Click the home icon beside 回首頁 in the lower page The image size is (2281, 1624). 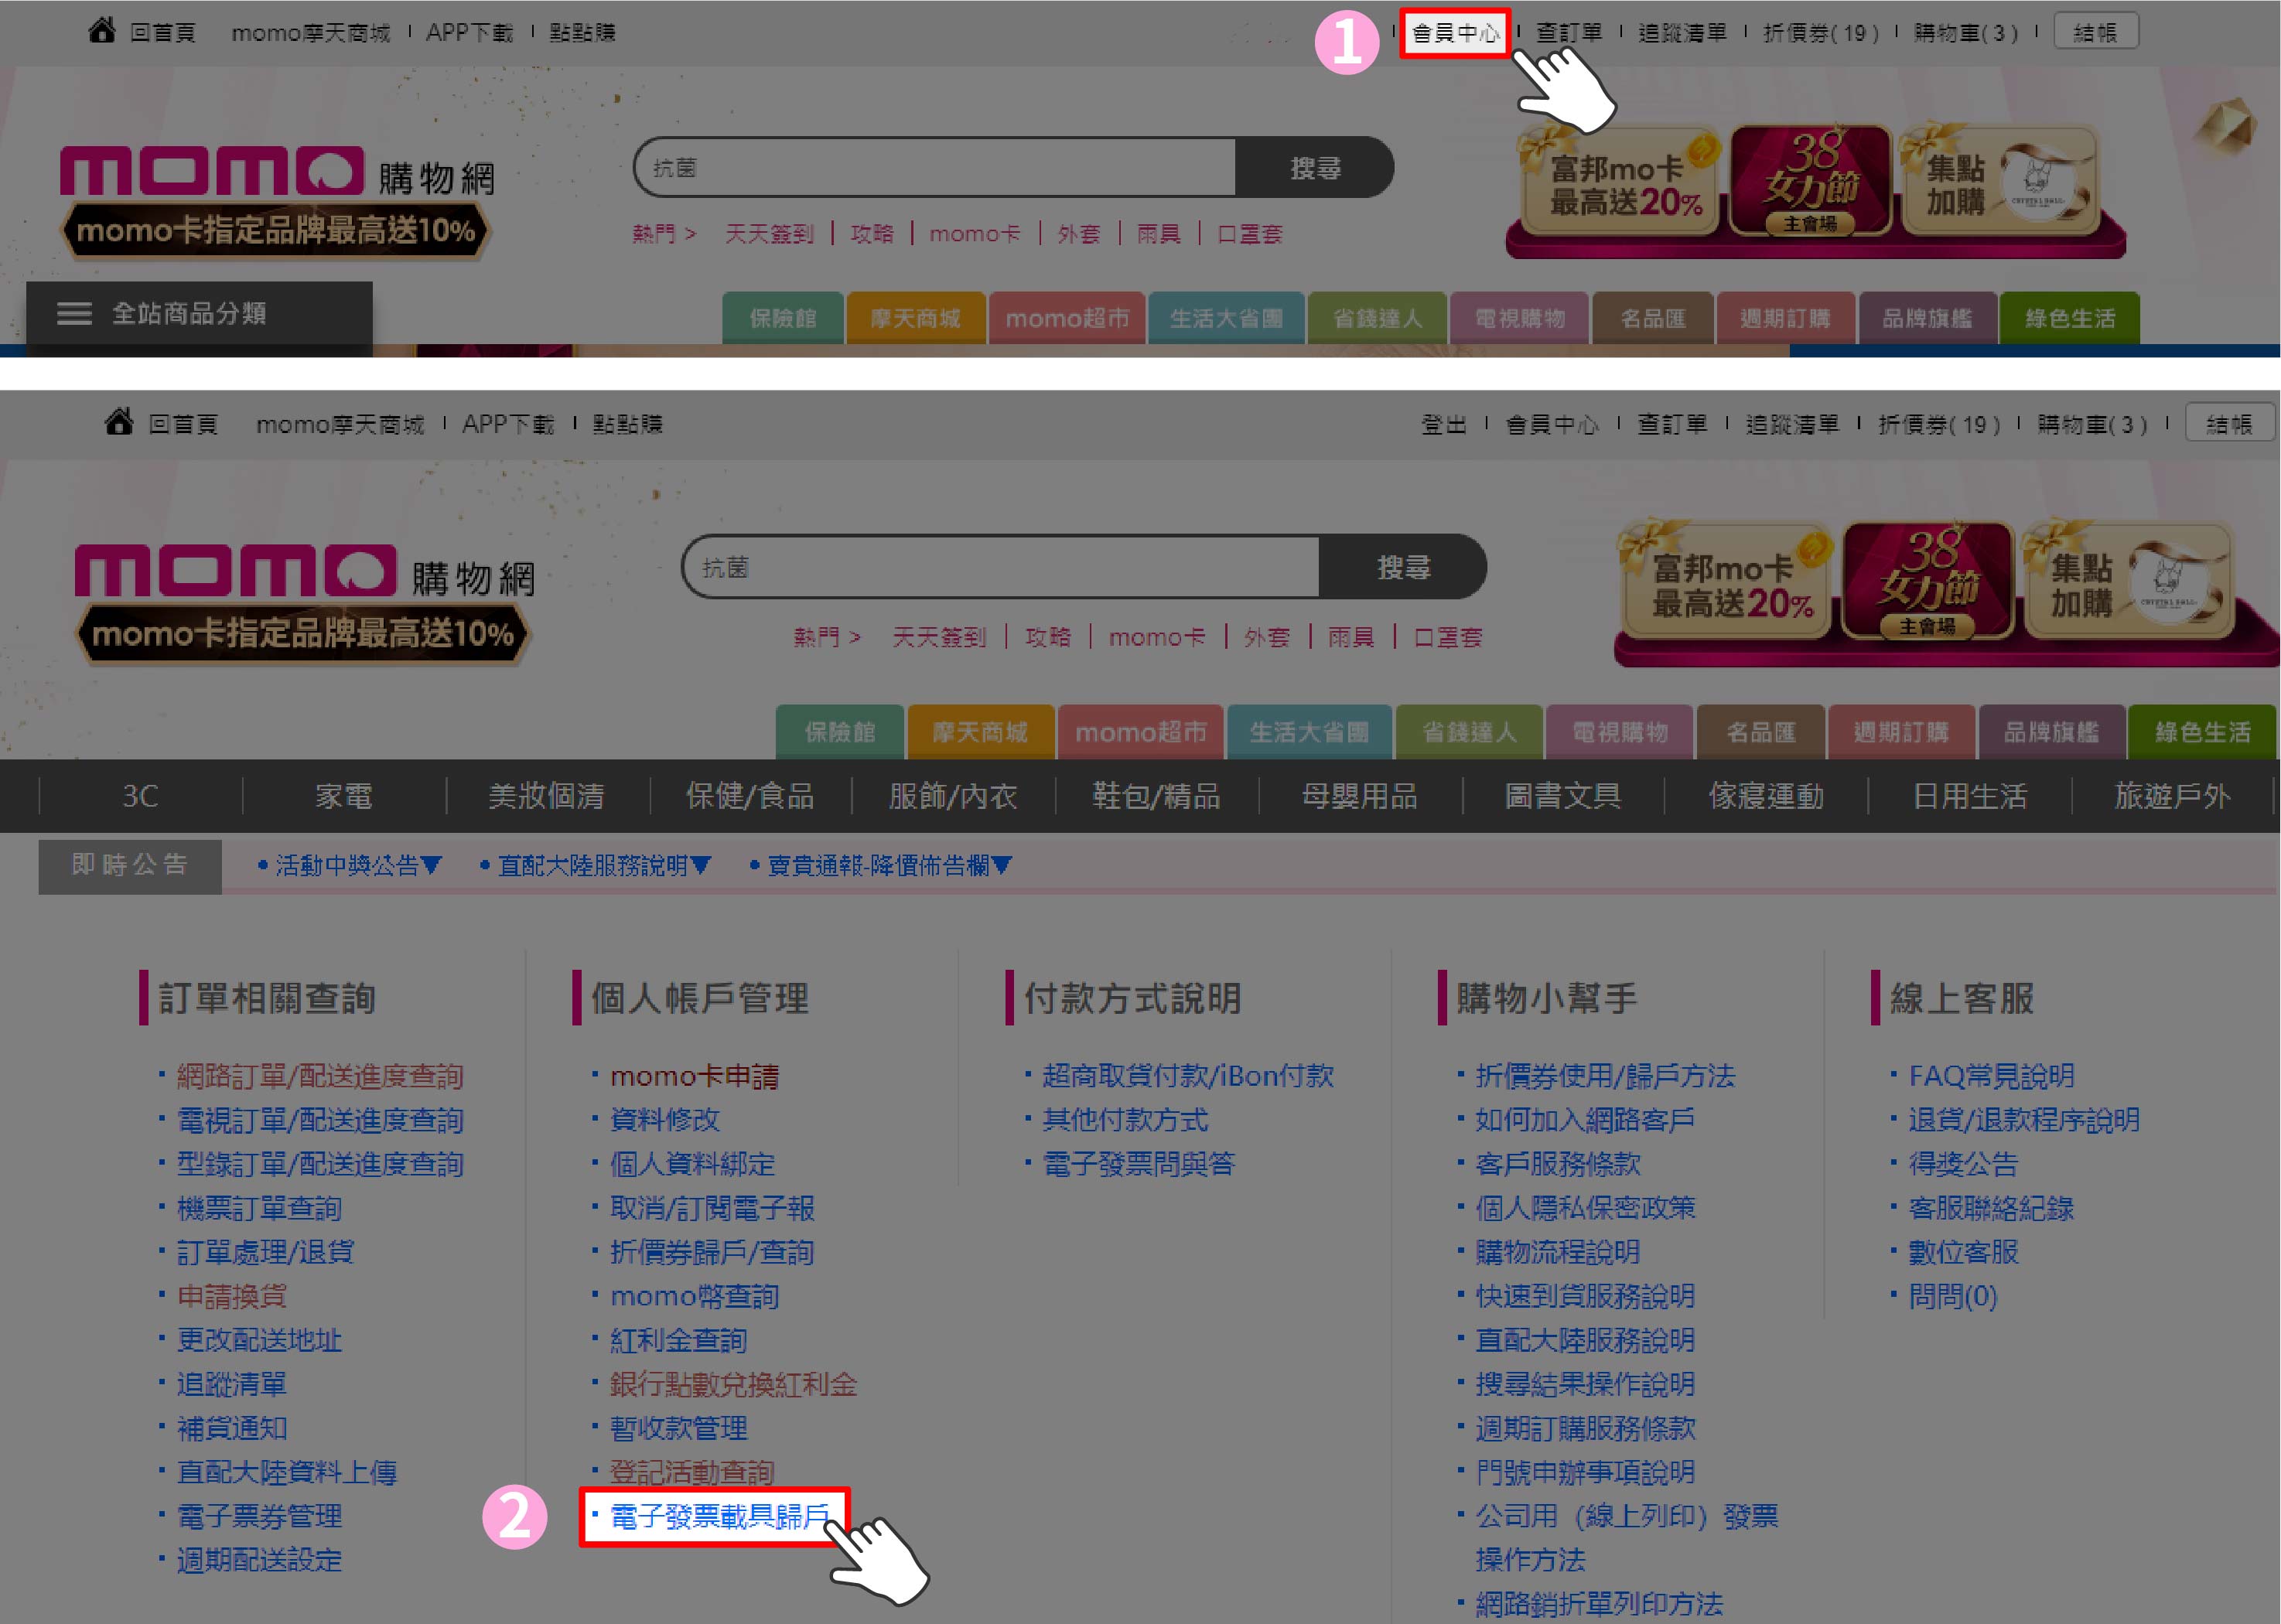[119, 422]
